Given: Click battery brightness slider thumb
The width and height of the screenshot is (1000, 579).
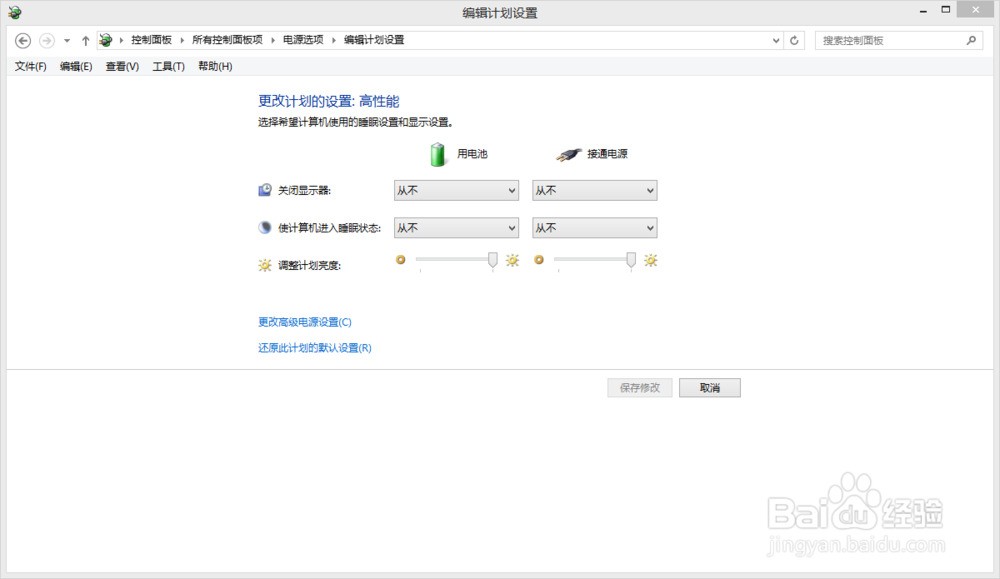Looking at the screenshot, I should [493, 260].
